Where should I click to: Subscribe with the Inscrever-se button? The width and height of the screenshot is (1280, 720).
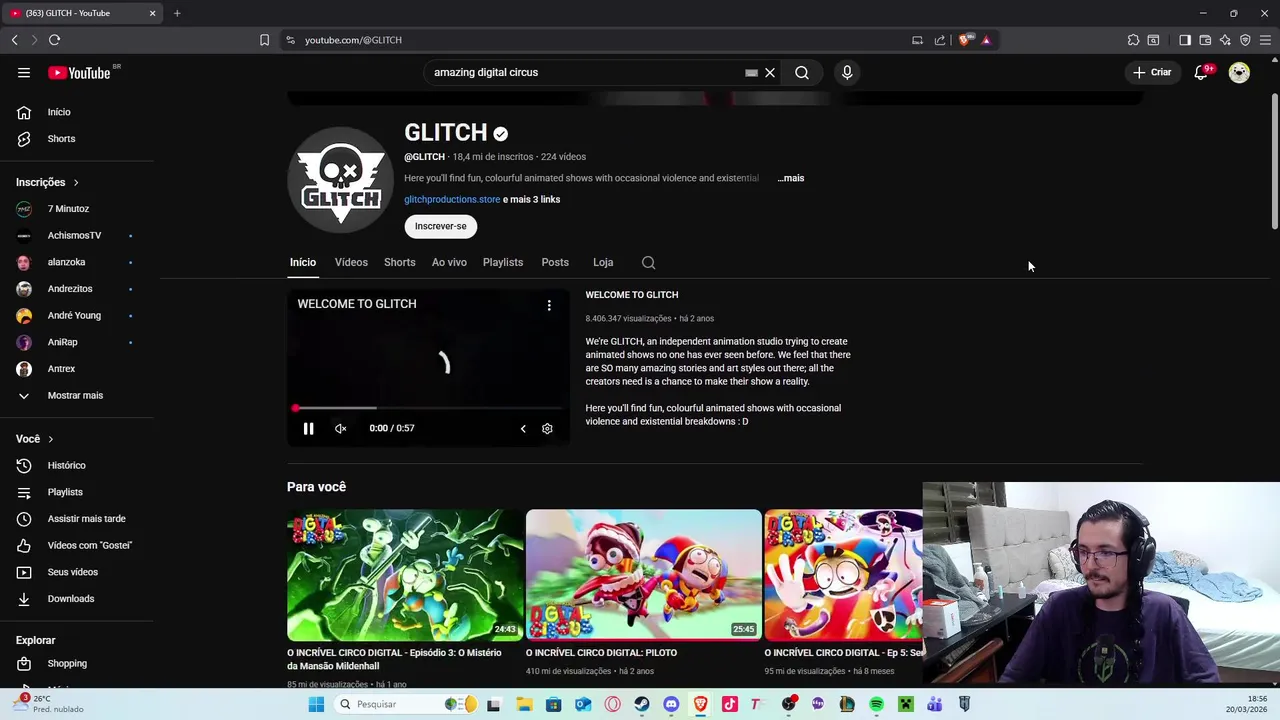point(441,226)
